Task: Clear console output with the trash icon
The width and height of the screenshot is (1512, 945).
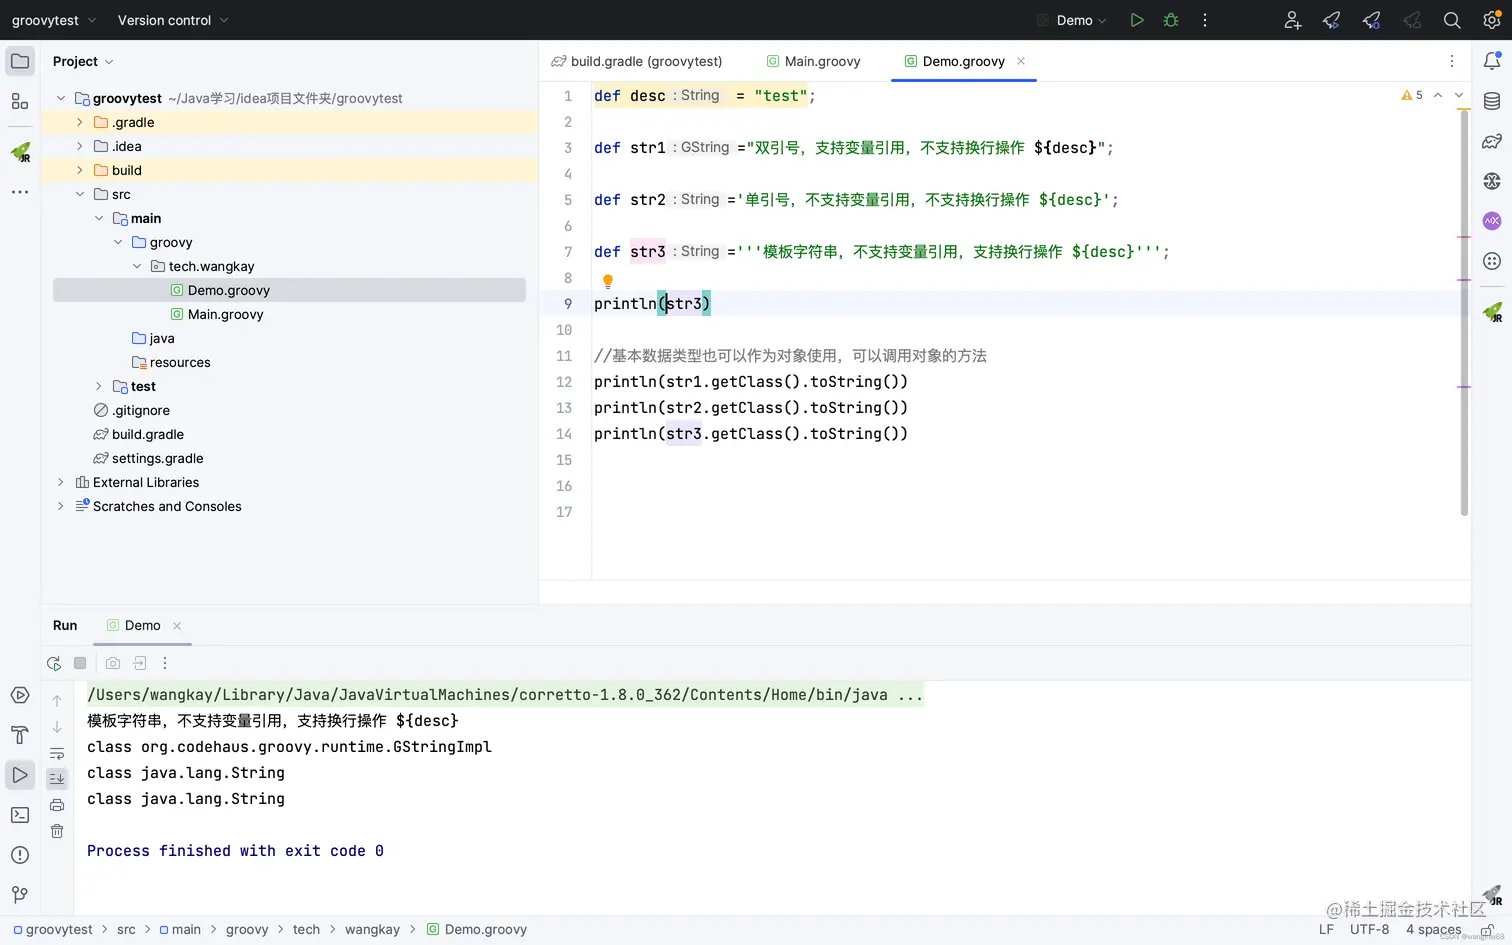Action: 57,831
